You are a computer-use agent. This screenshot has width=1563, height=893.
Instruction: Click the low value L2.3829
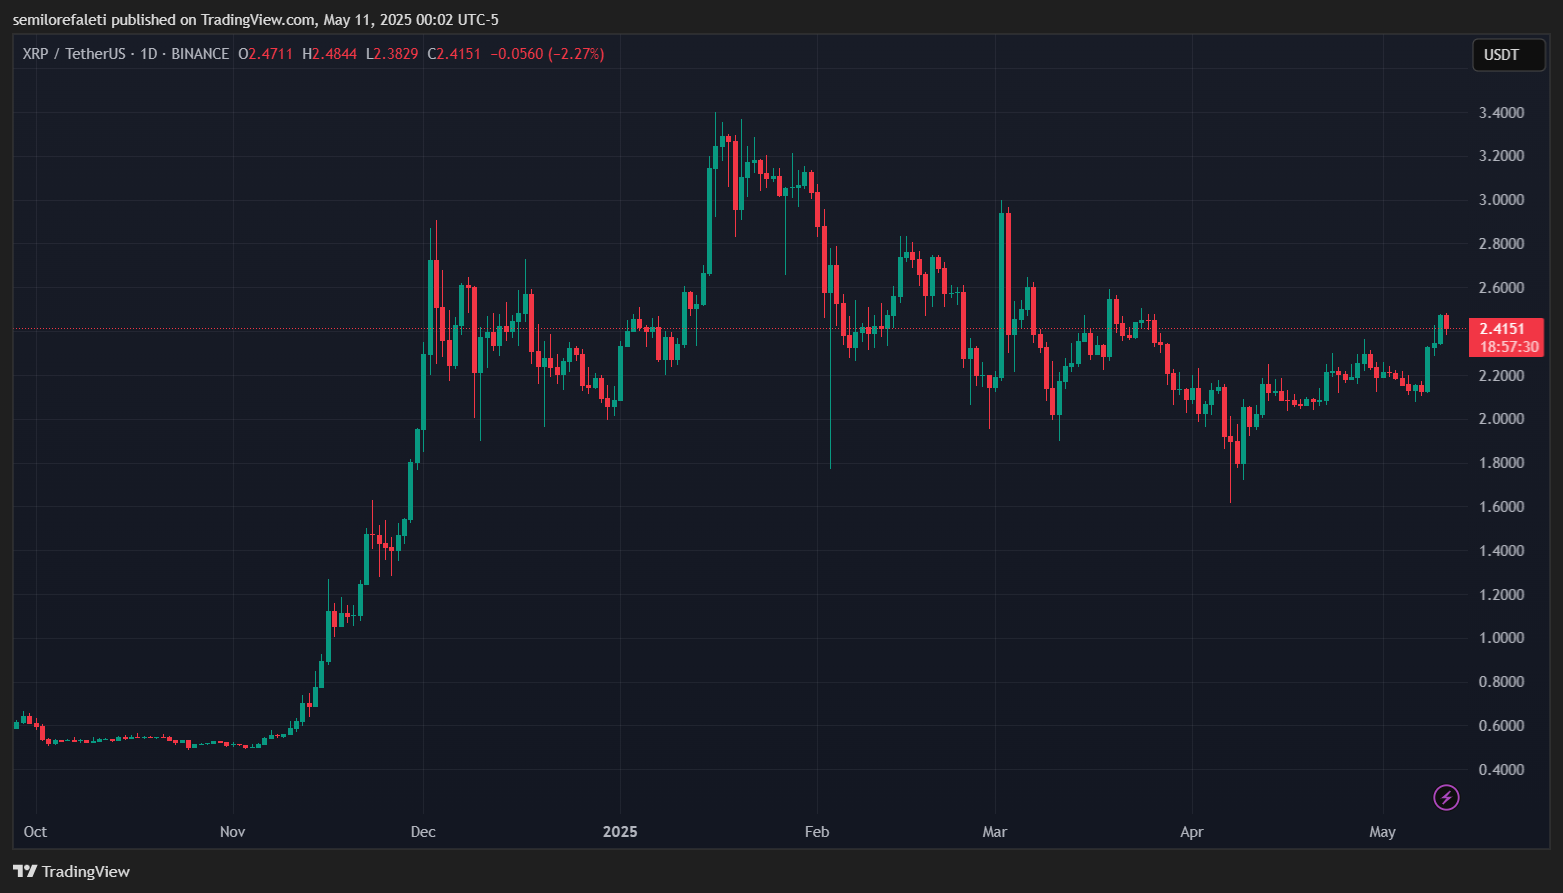pyautogui.click(x=392, y=54)
